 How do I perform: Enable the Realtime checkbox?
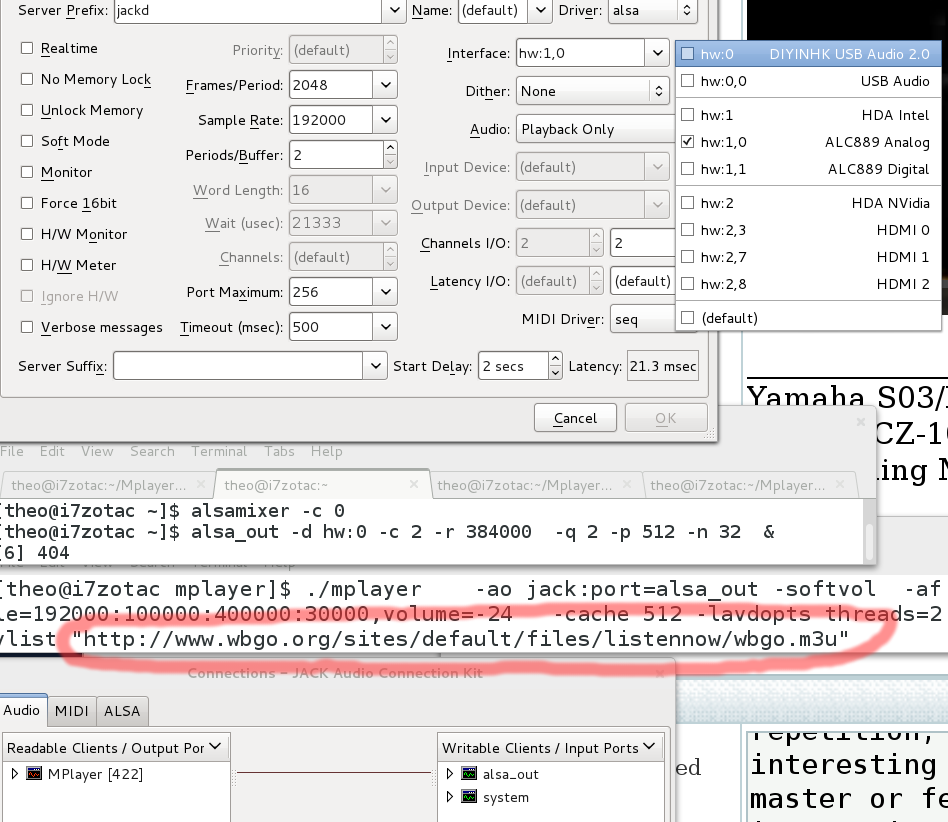tap(27, 48)
